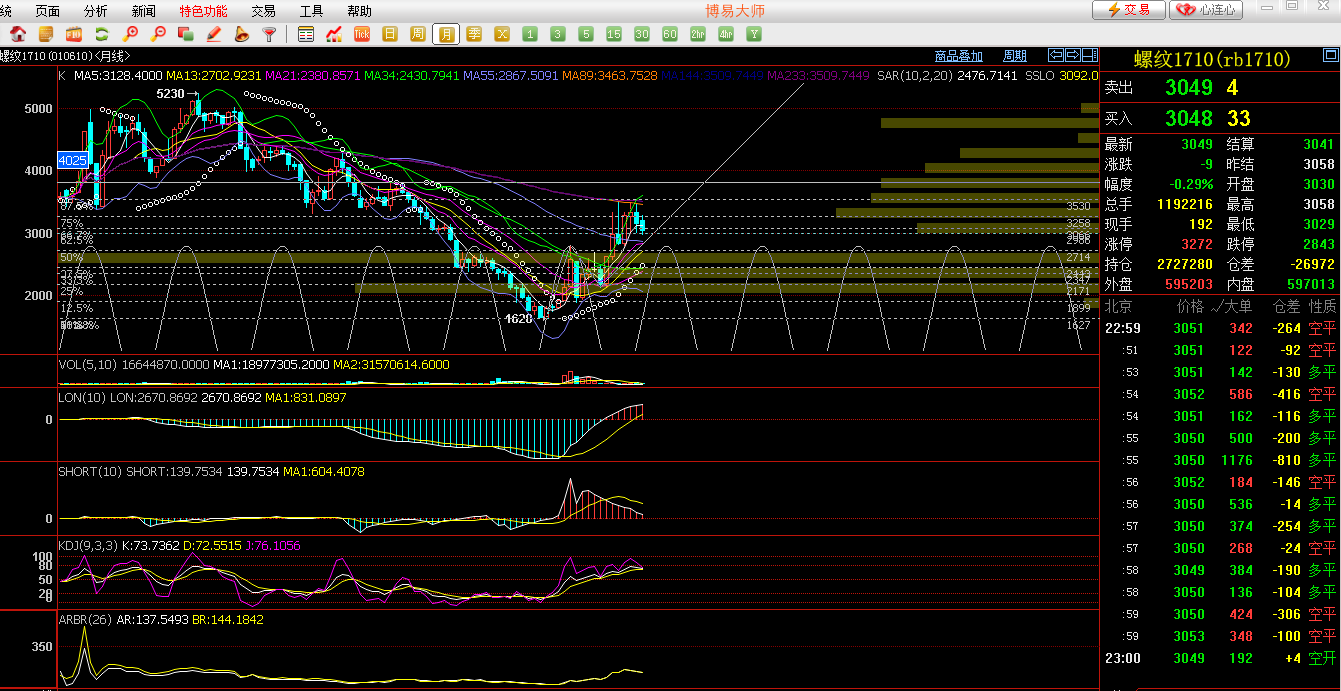Image resolution: width=1341 pixels, height=691 pixels.
Task: Click the home icon in the toolbar
Action: [17, 34]
